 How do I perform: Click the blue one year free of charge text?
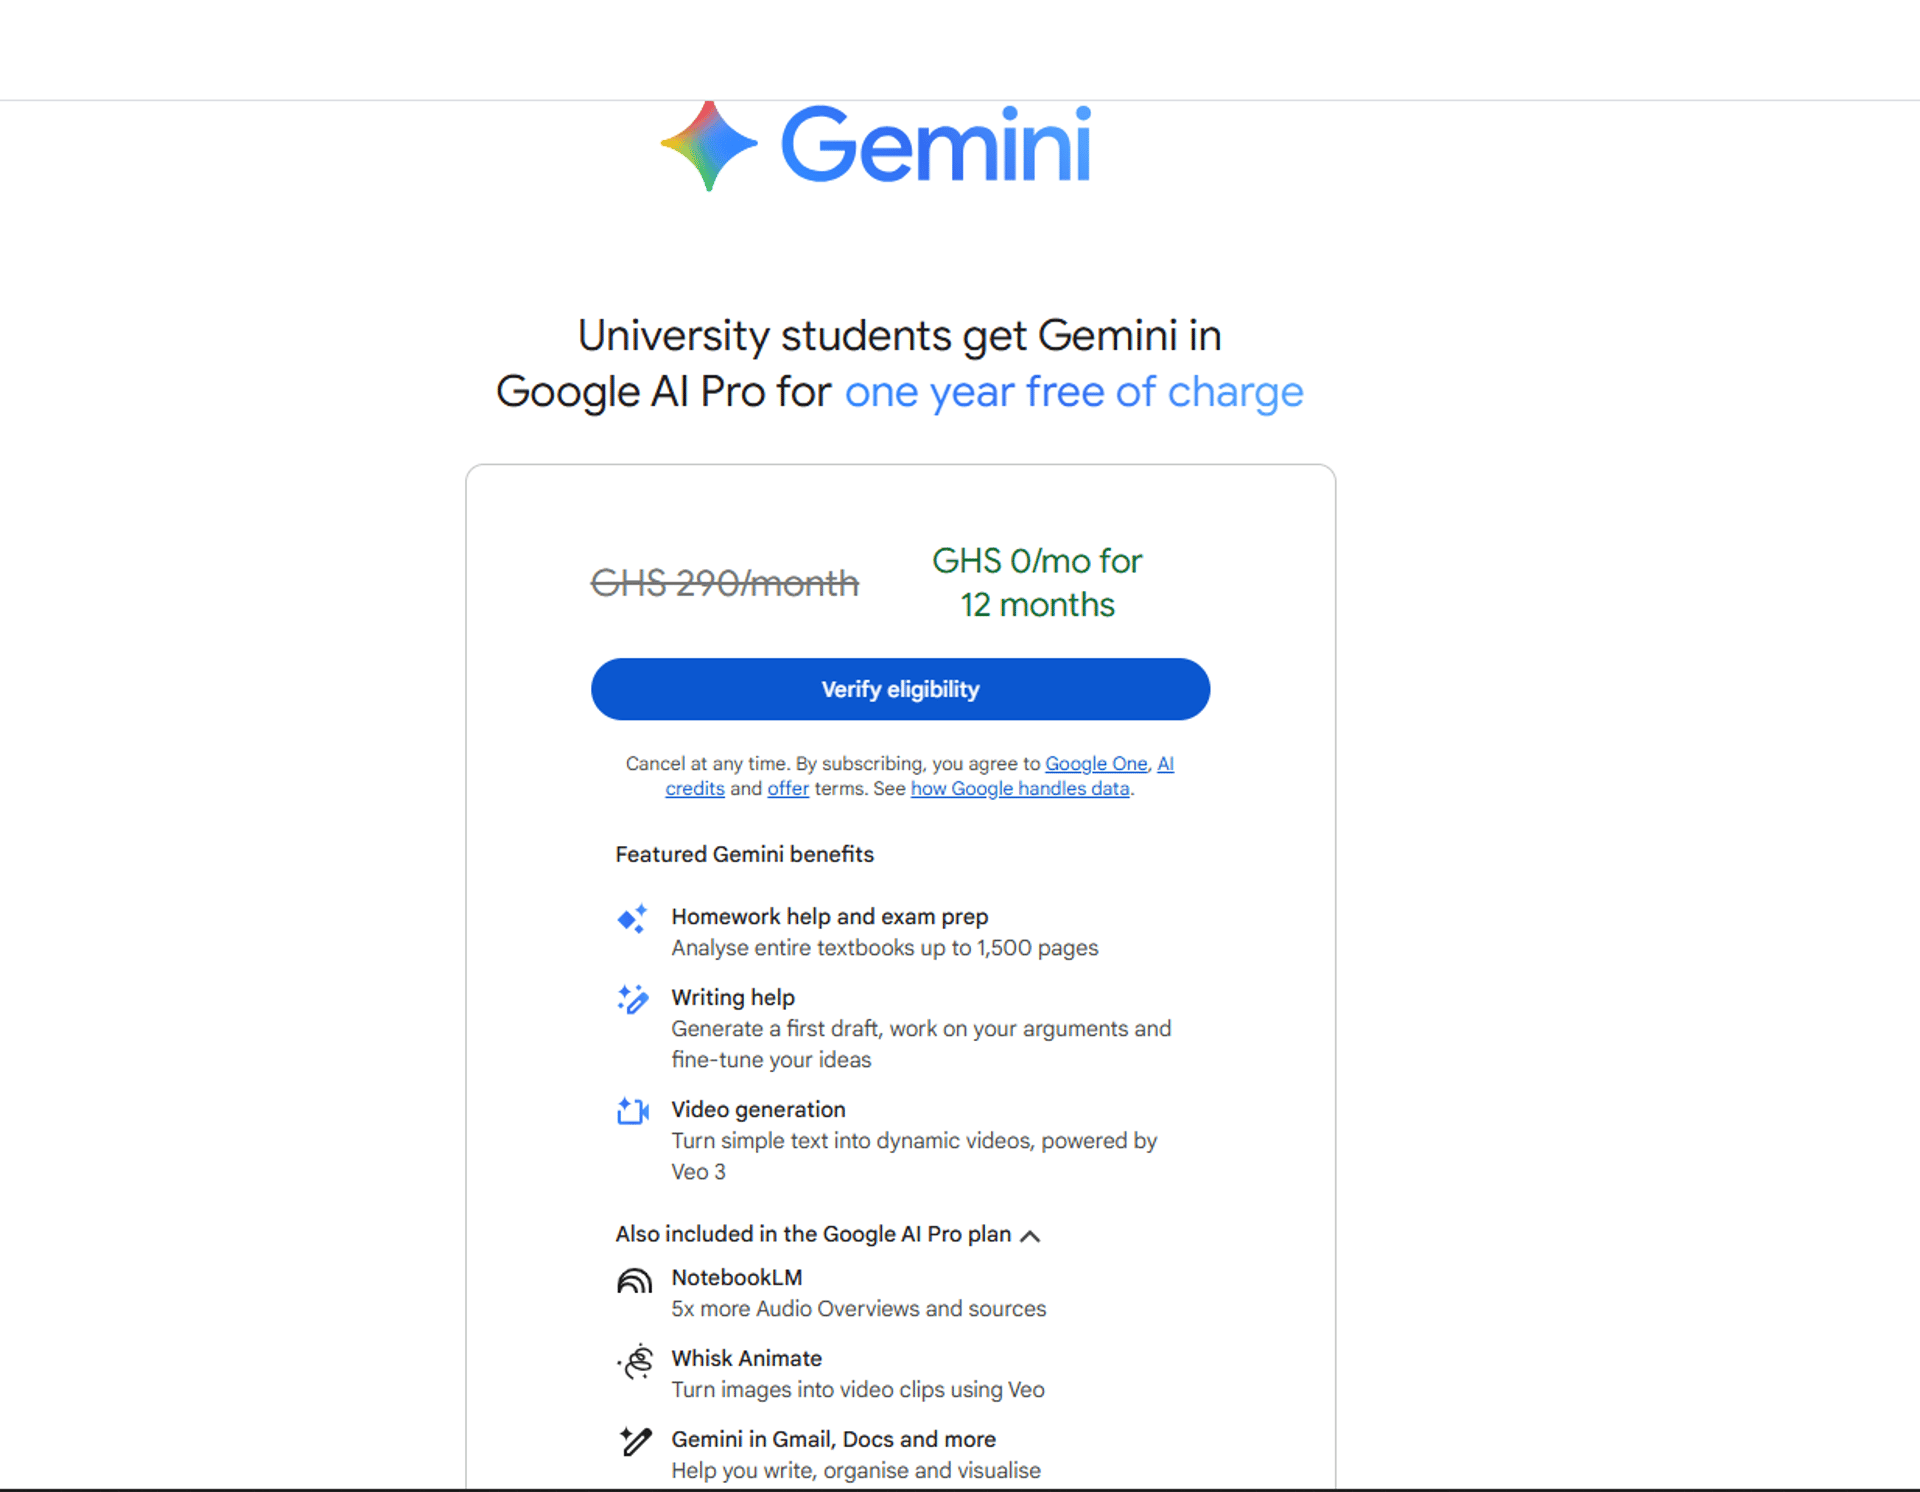1074,392
